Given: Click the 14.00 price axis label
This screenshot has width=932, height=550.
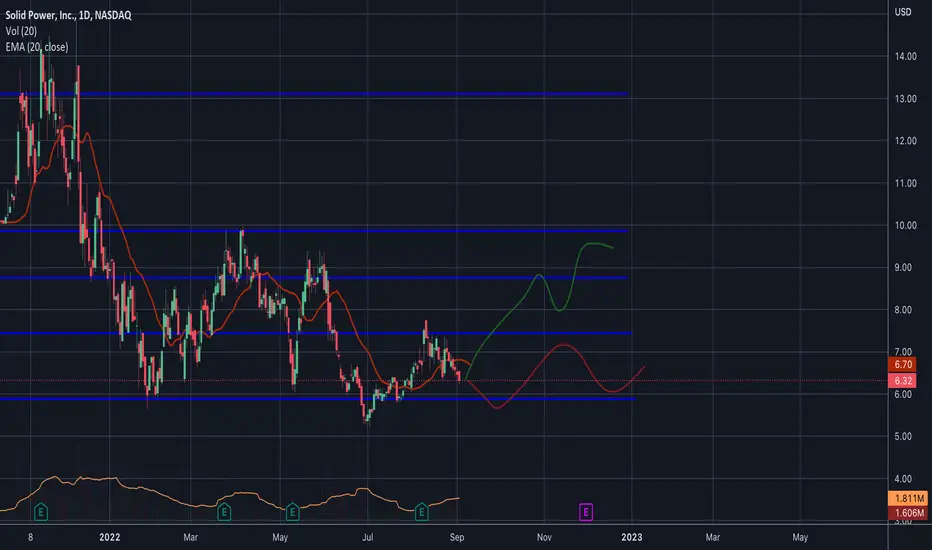Looking at the screenshot, I should 905,56.
